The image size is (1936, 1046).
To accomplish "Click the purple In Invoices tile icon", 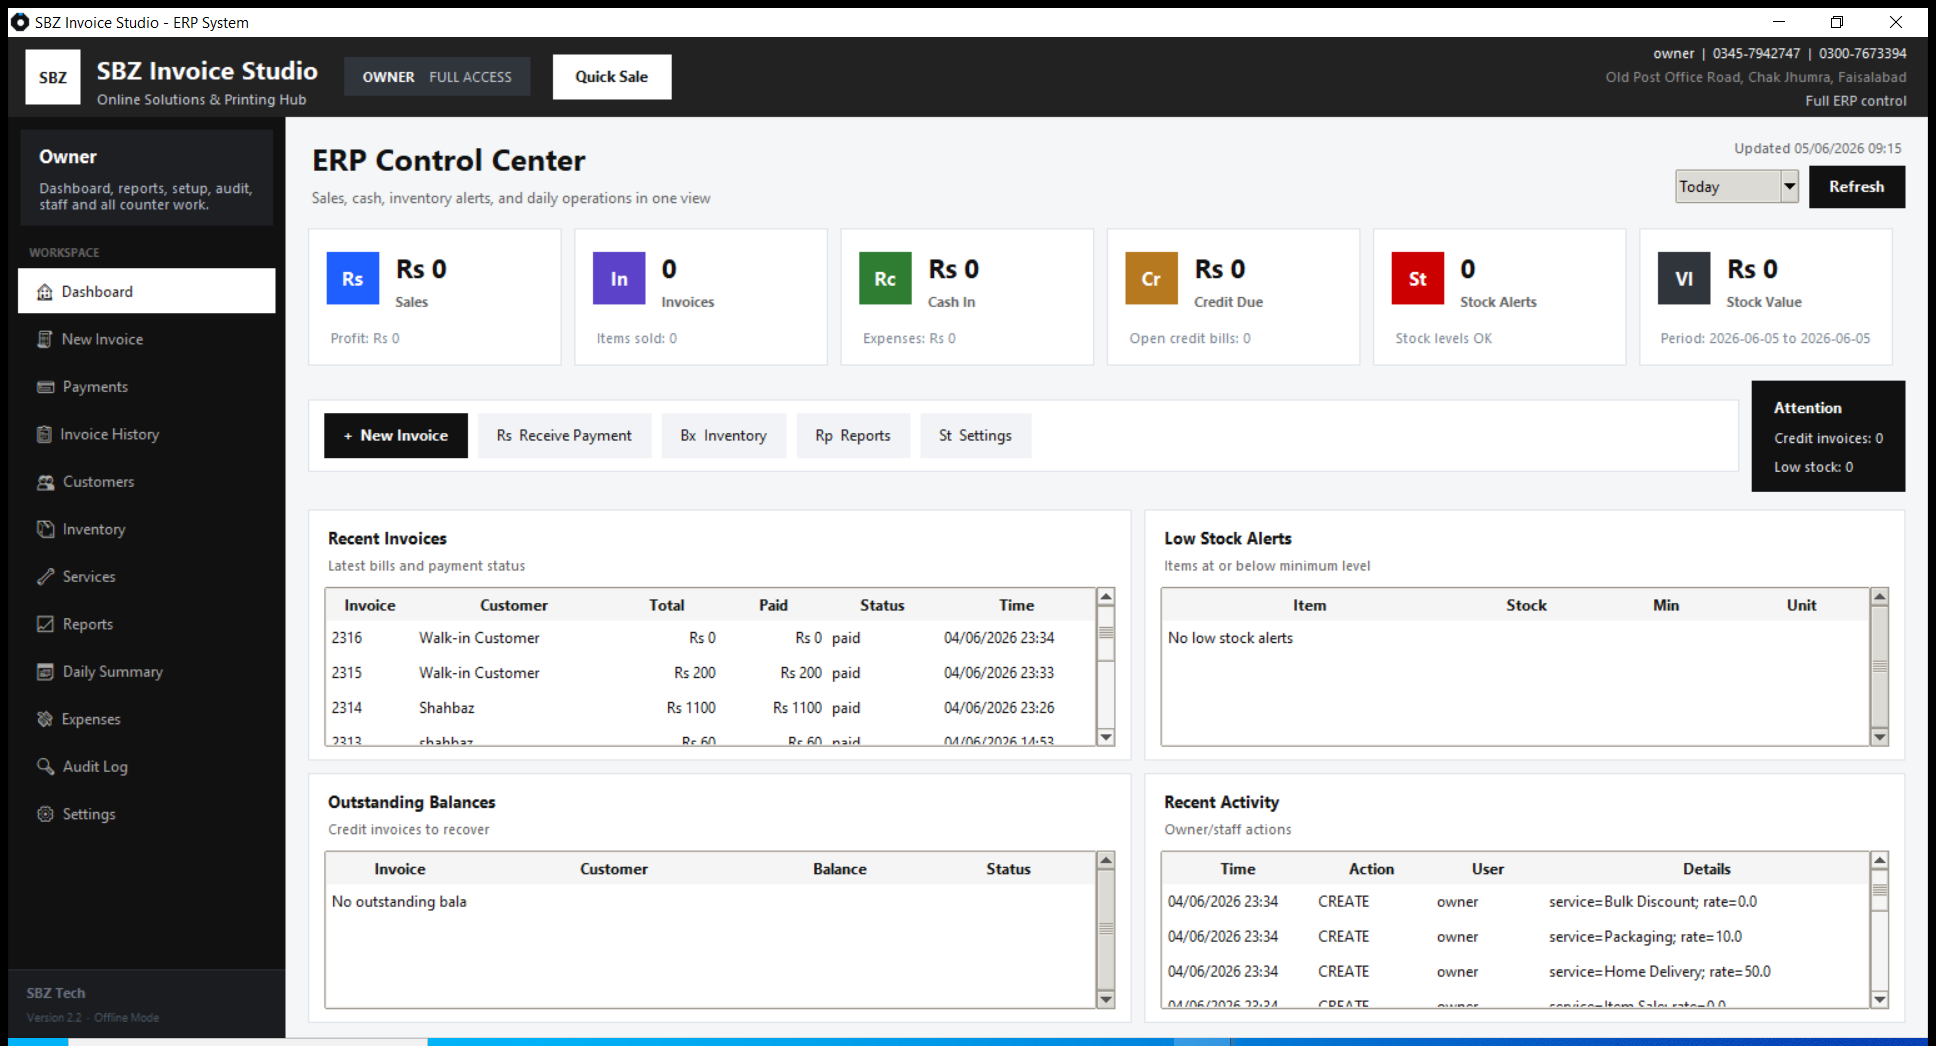I will point(619,278).
